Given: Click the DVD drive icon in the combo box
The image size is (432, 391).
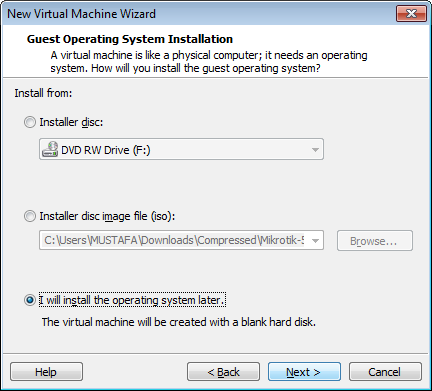Looking at the screenshot, I should pyautogui.click(x=50, y=149).
